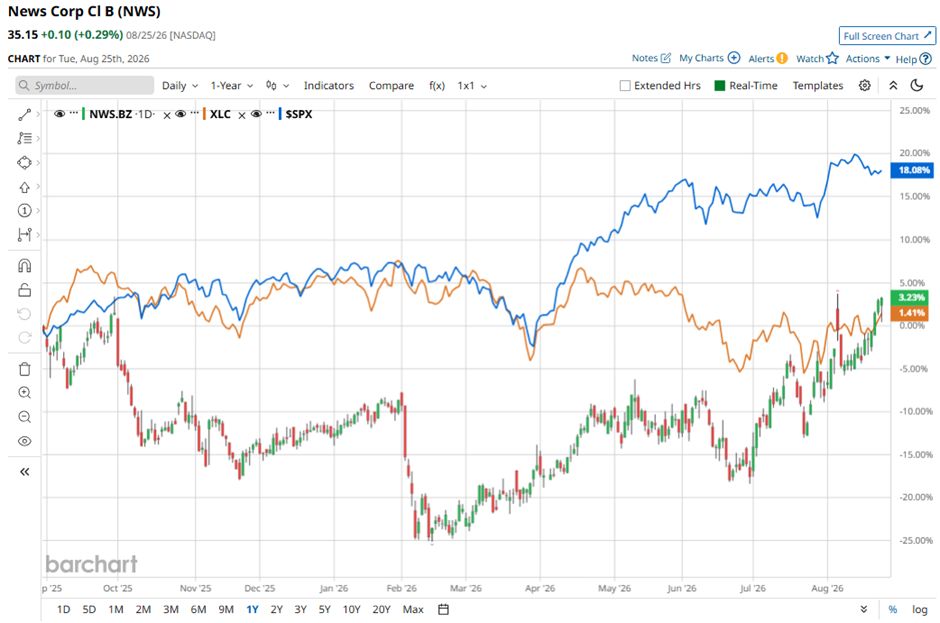Open the Fibonacci and lines tool group
Viewport: 940px width, 623px height.
tap(24, 139)
